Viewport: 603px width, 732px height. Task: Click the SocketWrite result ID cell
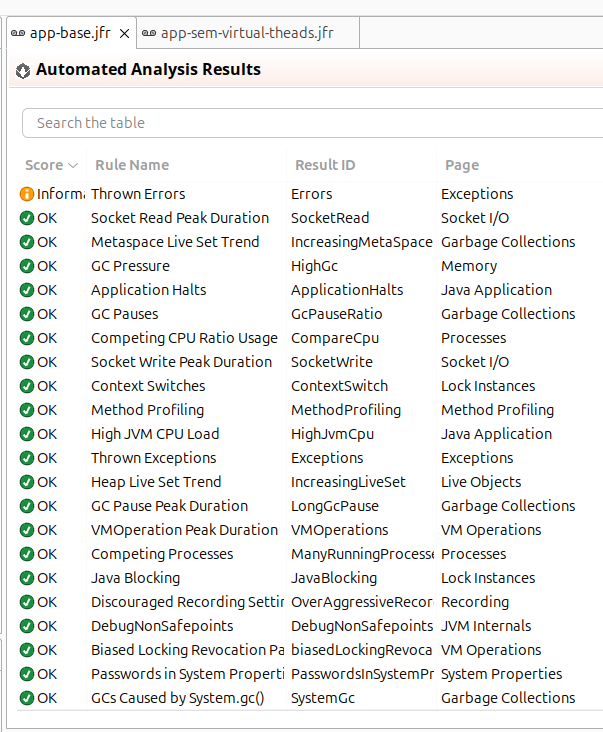coord(332,362)
